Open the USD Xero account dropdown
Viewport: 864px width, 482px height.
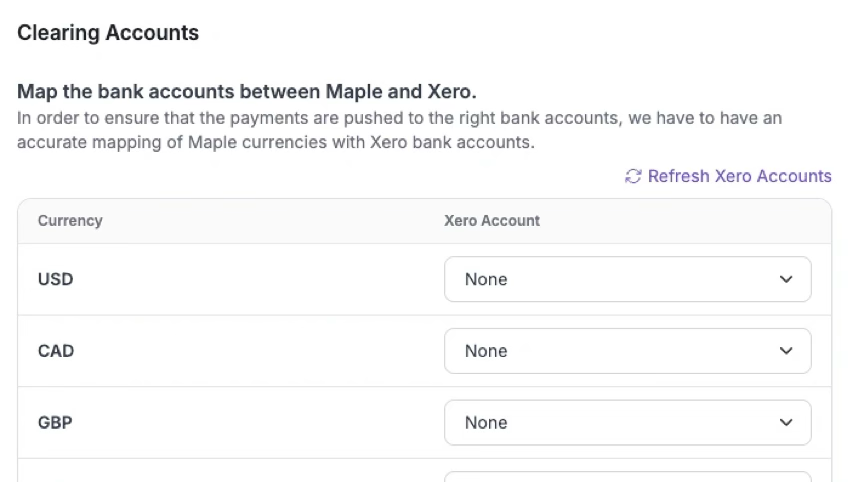point(627,279)
